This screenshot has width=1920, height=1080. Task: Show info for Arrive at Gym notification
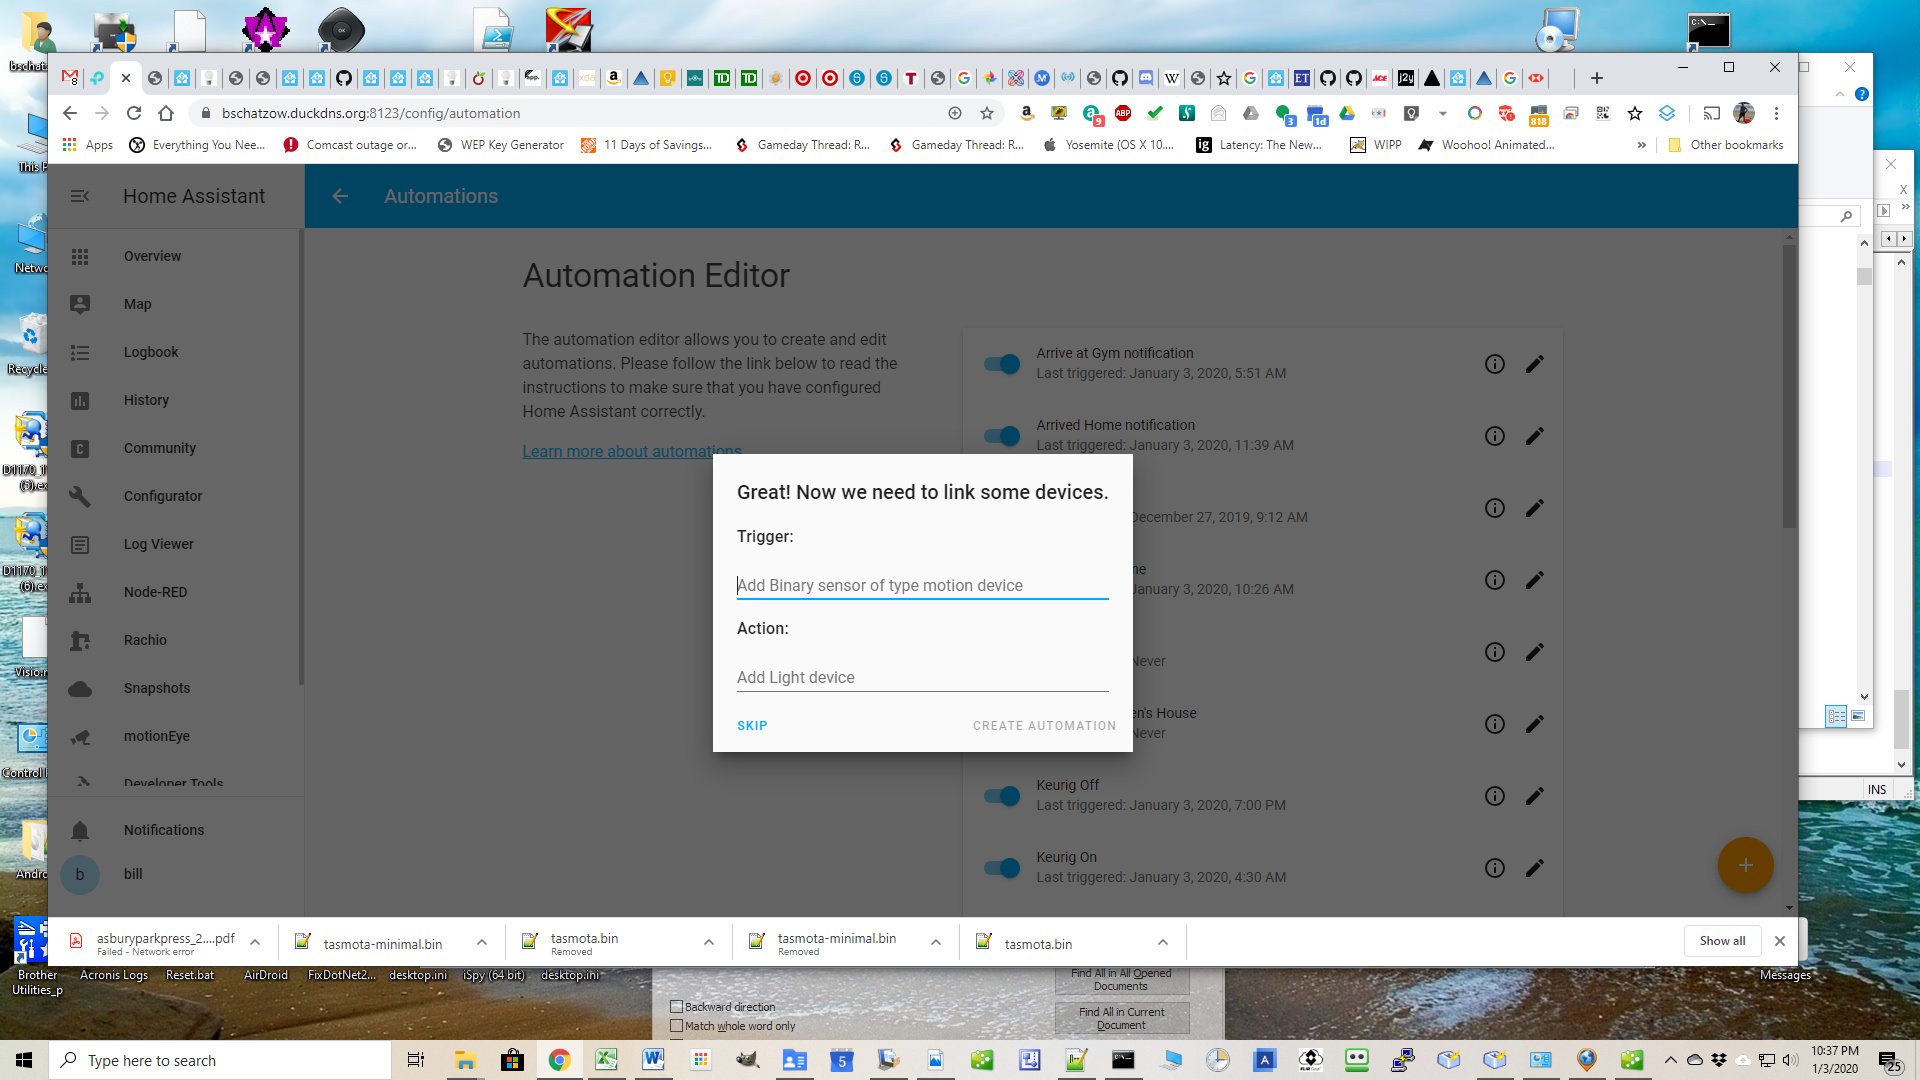click(x=1494, y=364)
